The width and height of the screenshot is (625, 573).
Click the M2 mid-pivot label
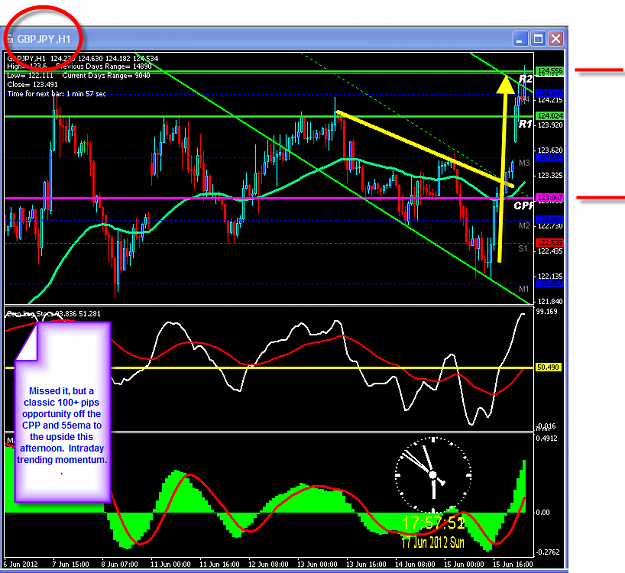(524, 226)
